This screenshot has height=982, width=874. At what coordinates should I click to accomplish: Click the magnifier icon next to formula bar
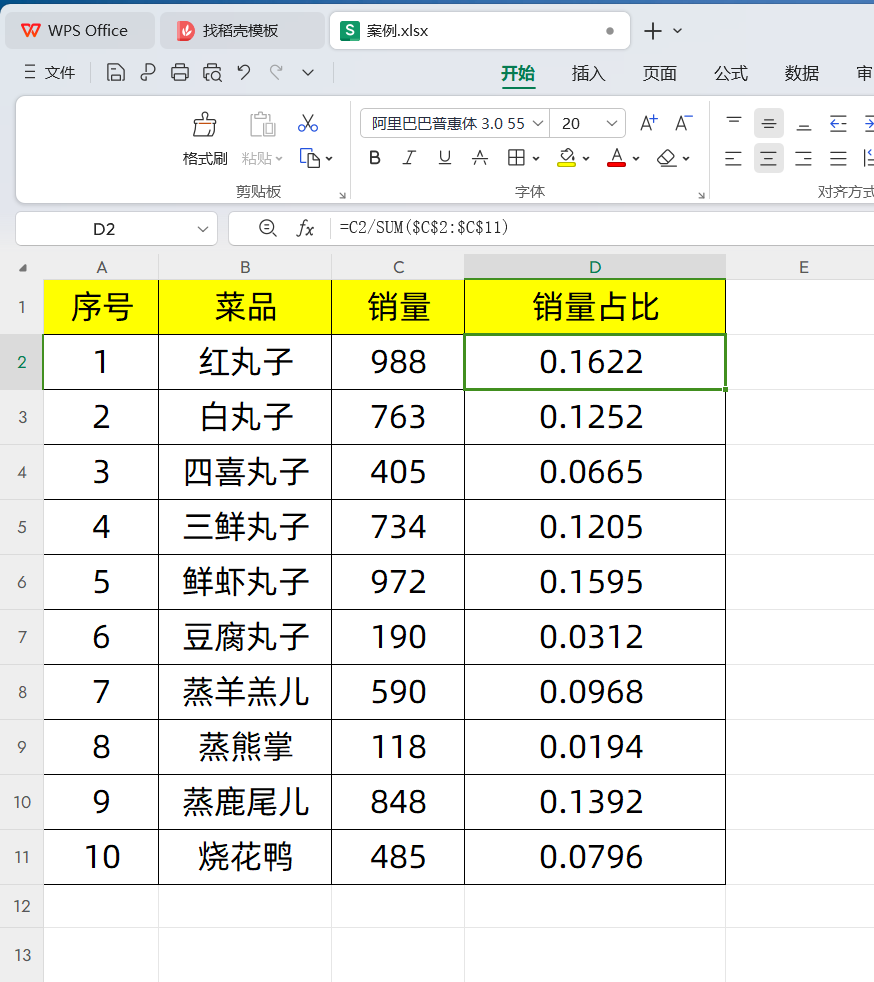267,228
